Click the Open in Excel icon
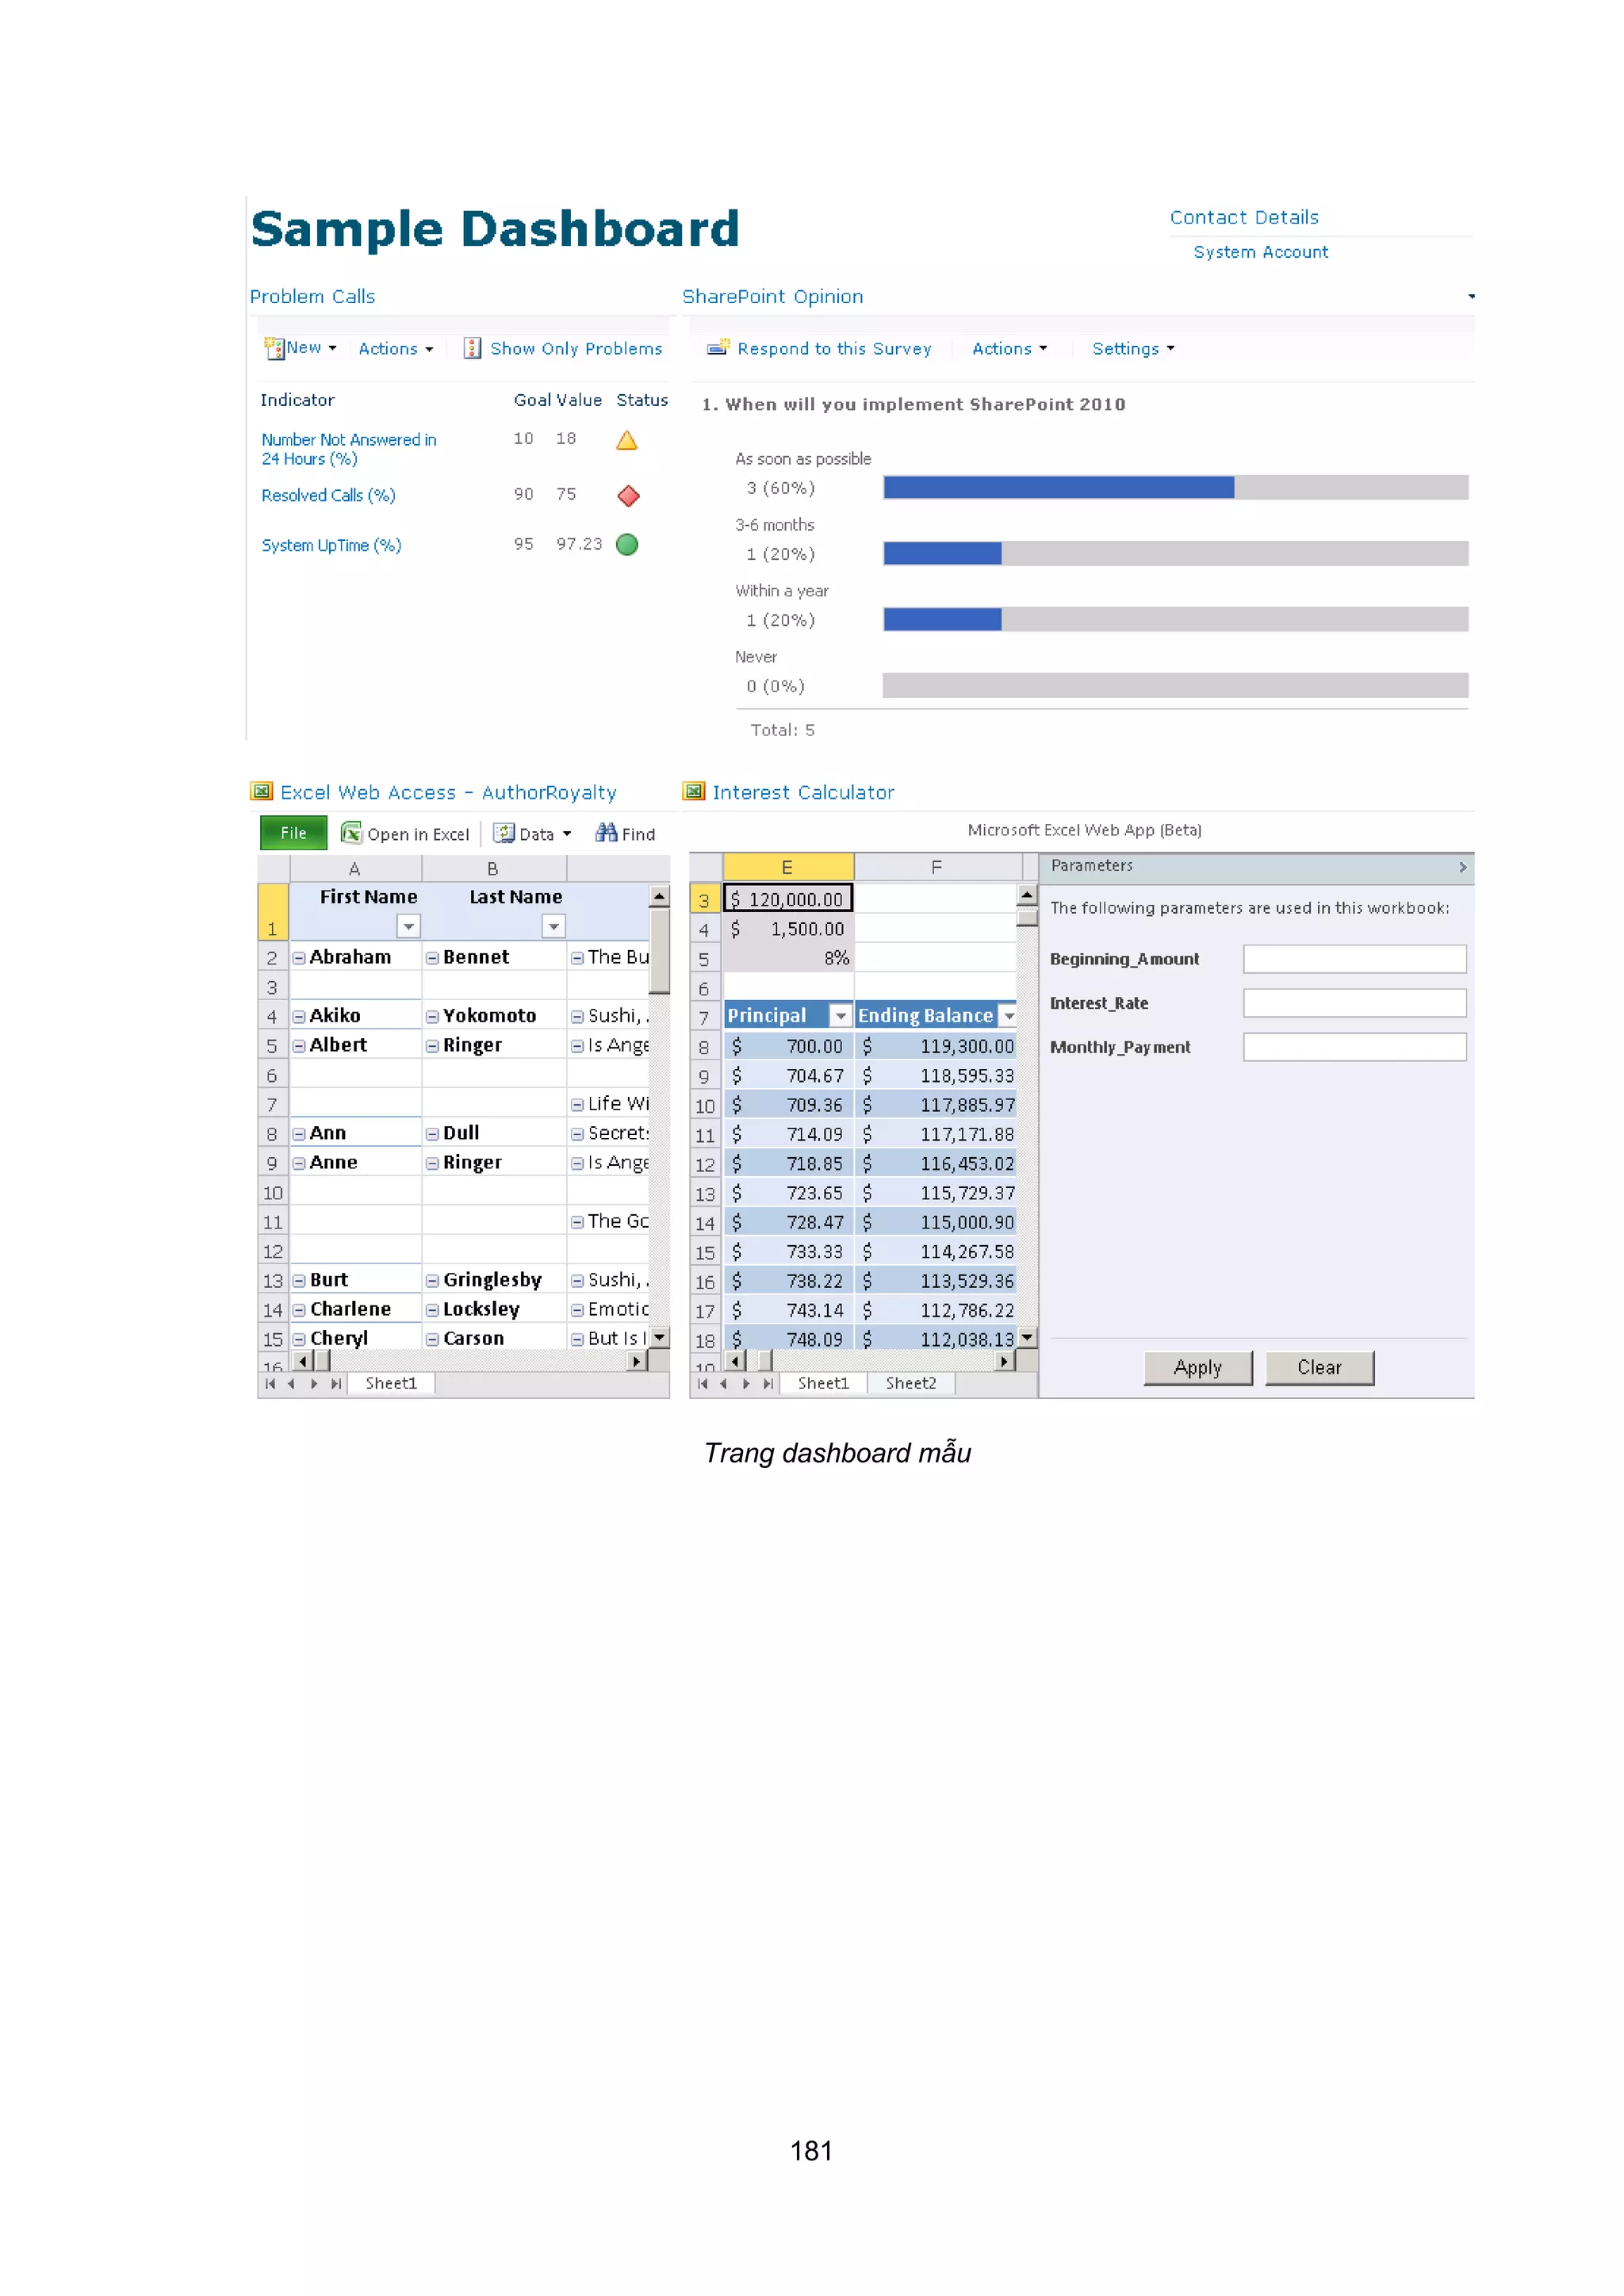Image resolution: width=1624 pixels, height=2296 pixels. click(x=351, y=833)
